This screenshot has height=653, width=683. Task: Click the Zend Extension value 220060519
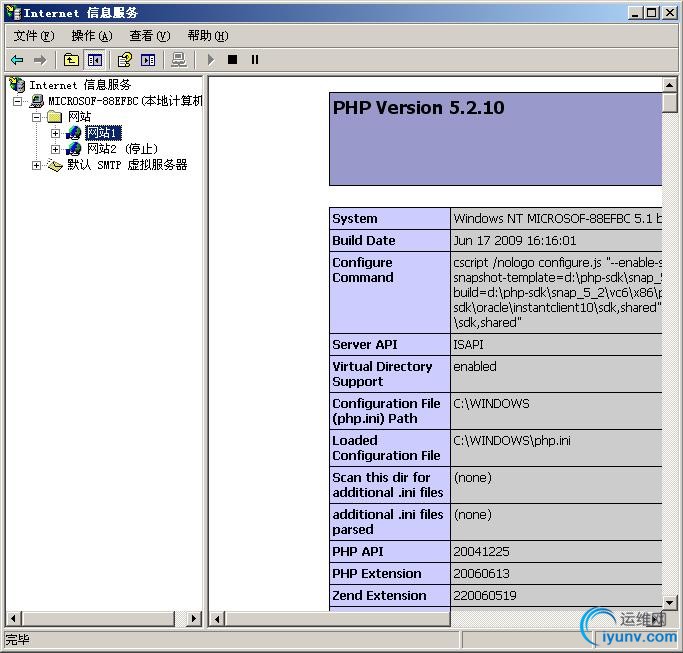click(485, 595)
